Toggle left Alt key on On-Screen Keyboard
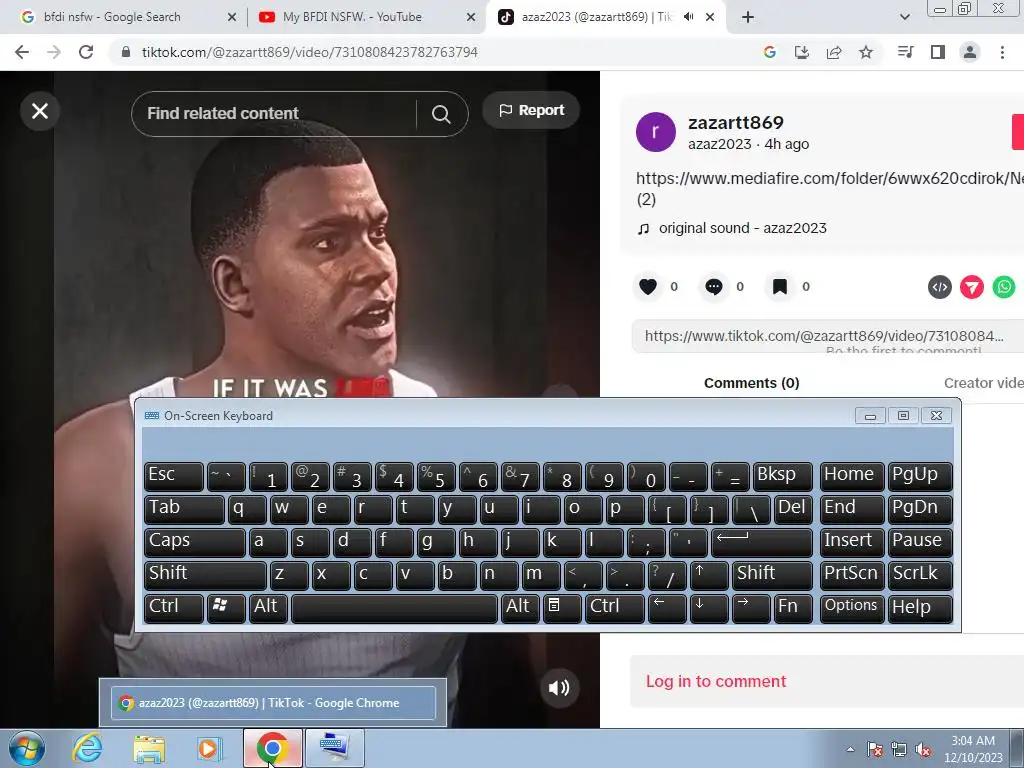 tap(267, 608)
